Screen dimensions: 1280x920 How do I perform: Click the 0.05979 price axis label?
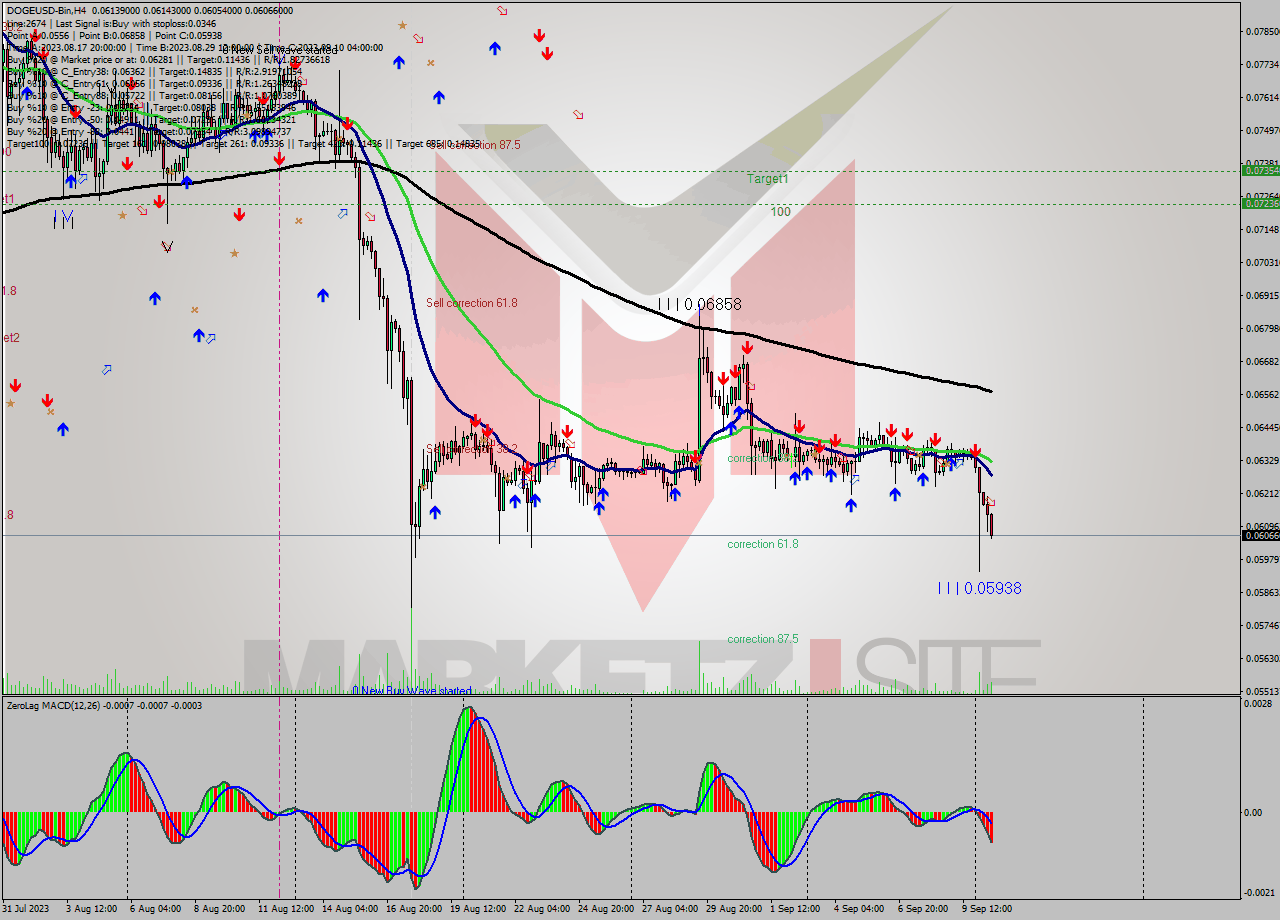[x=1263, y=559]
